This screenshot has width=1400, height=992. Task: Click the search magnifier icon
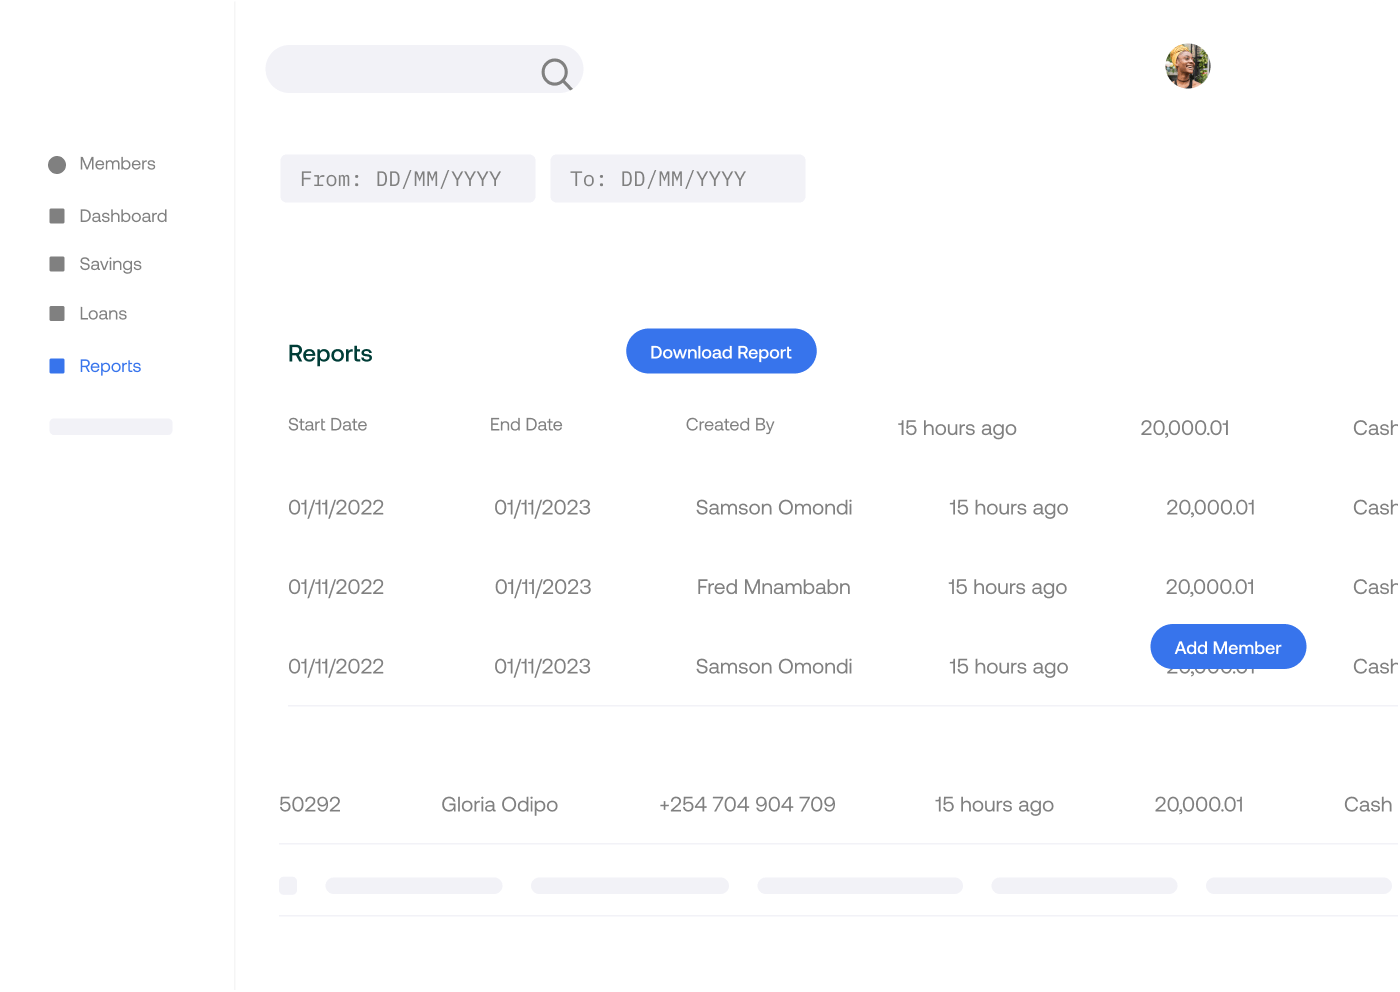tap(556, 73)
